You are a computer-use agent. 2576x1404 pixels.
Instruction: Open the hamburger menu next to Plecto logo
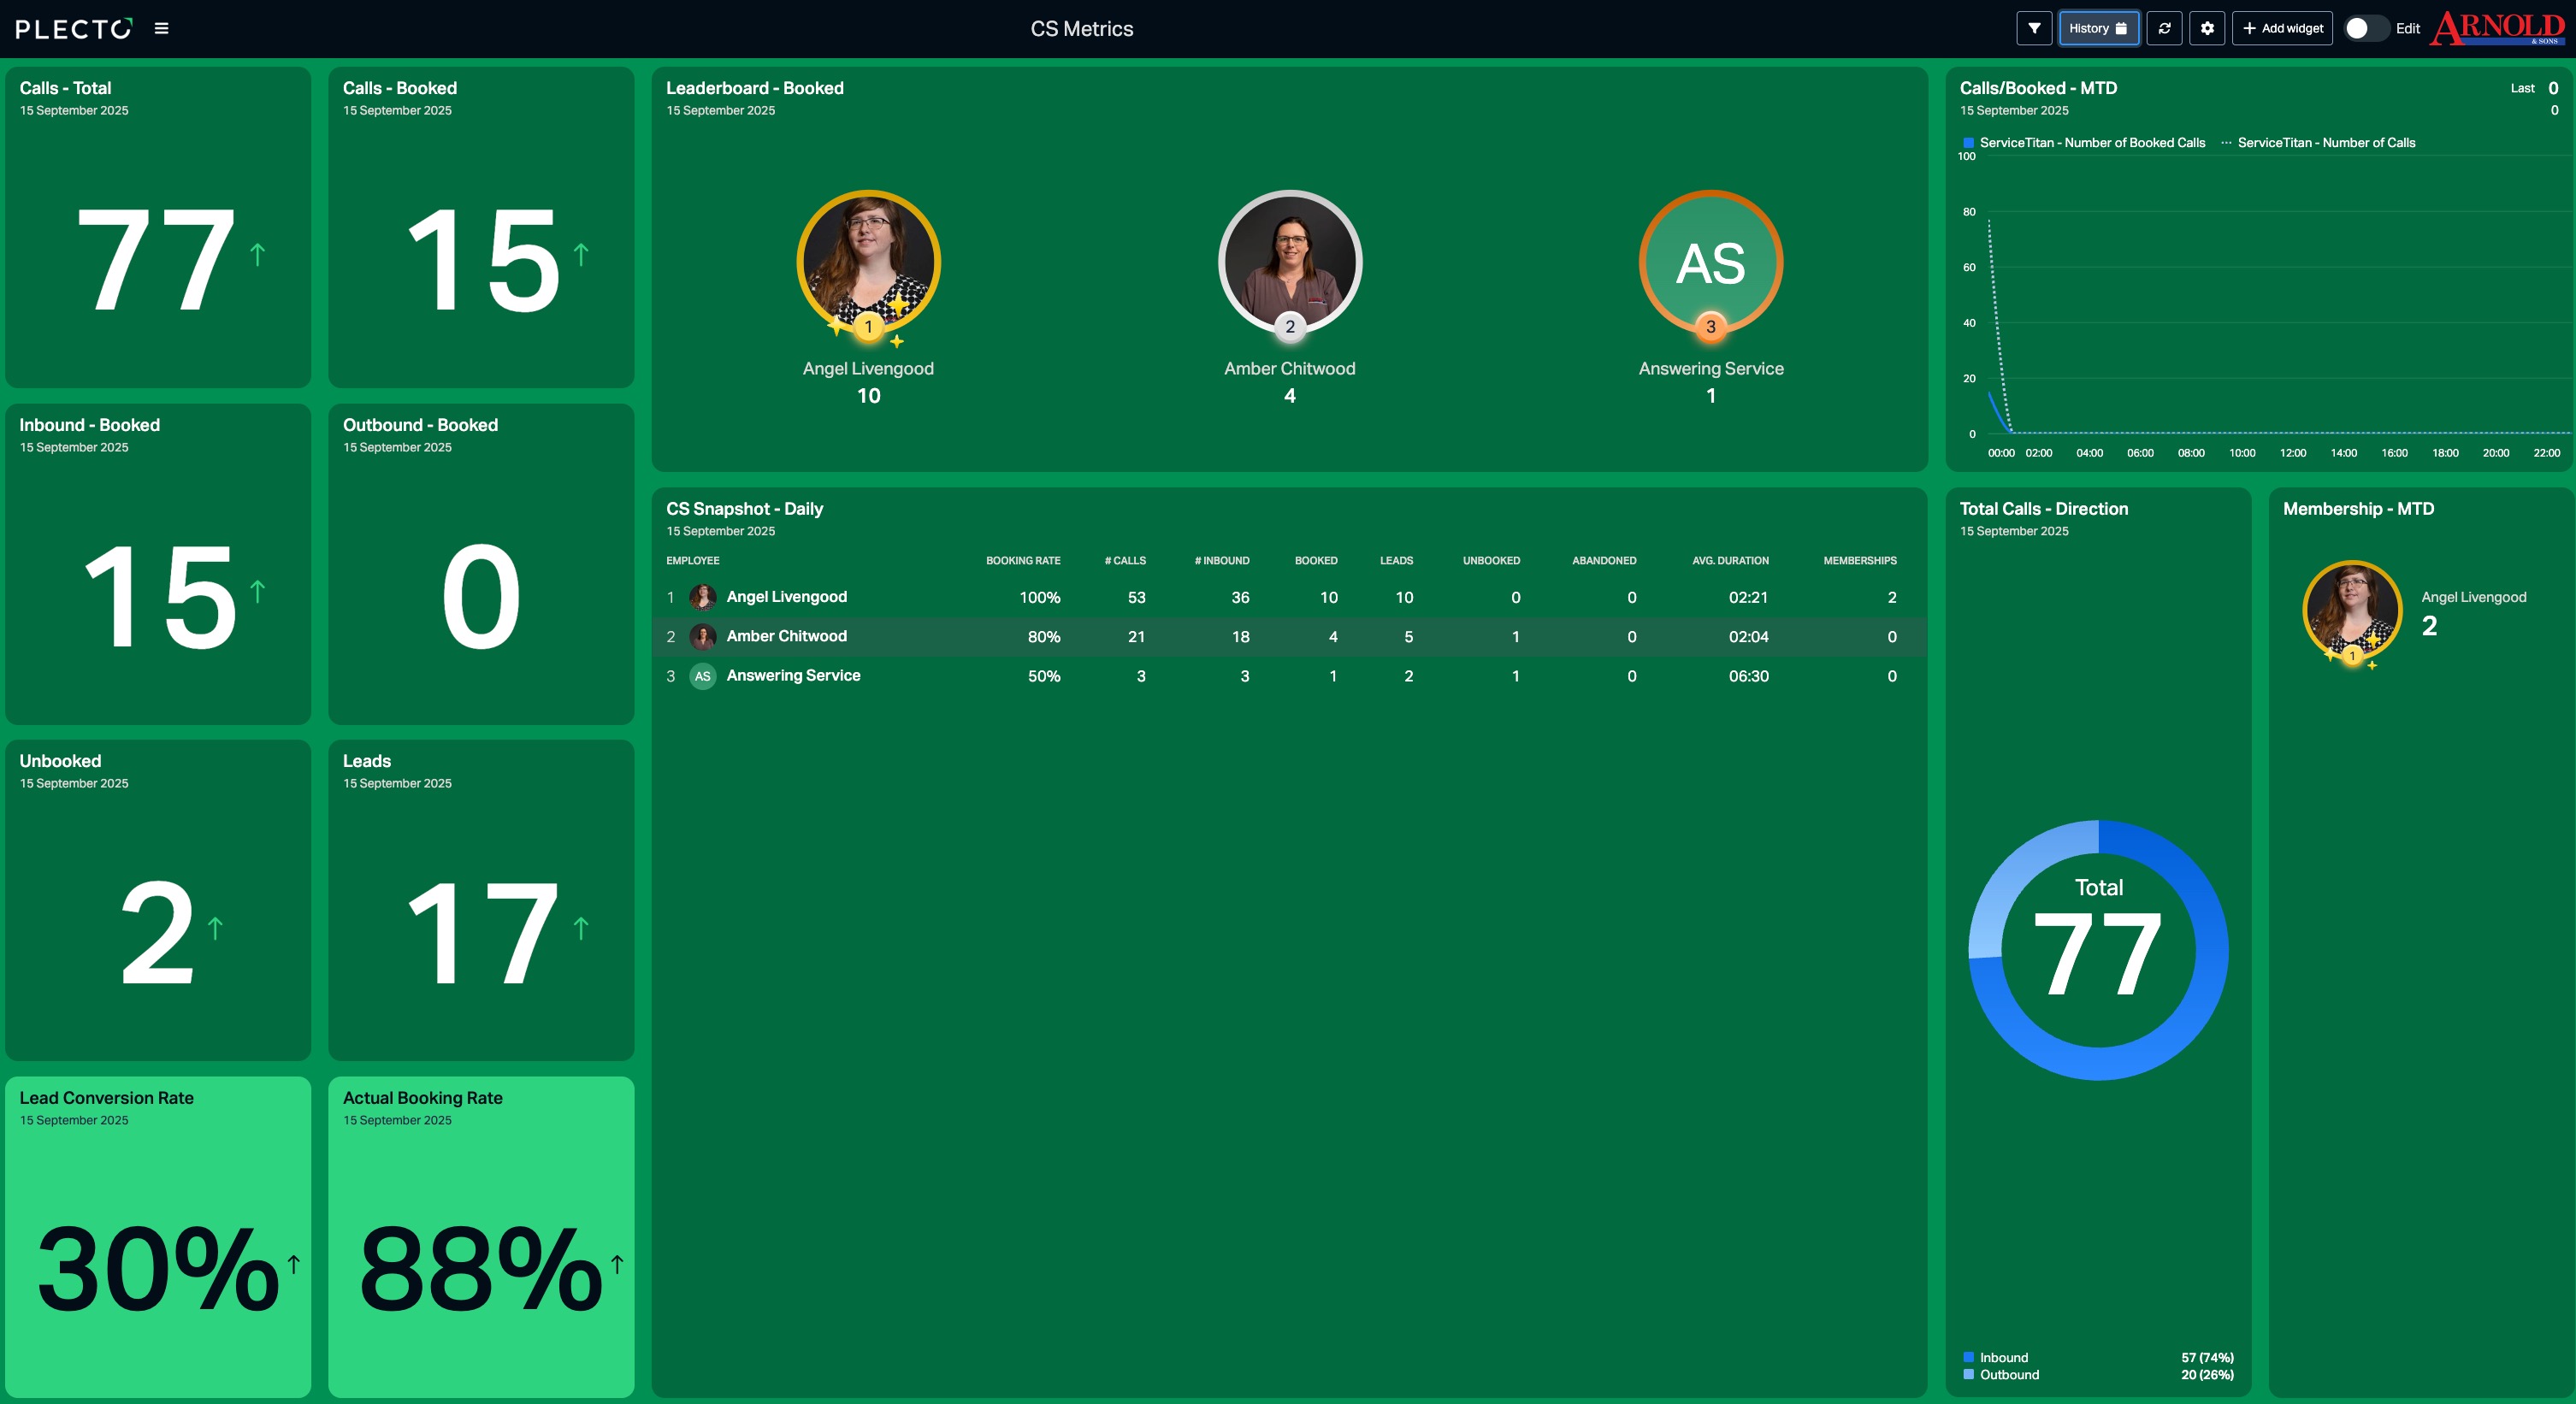pyautogui.click(x=161, y=28)
